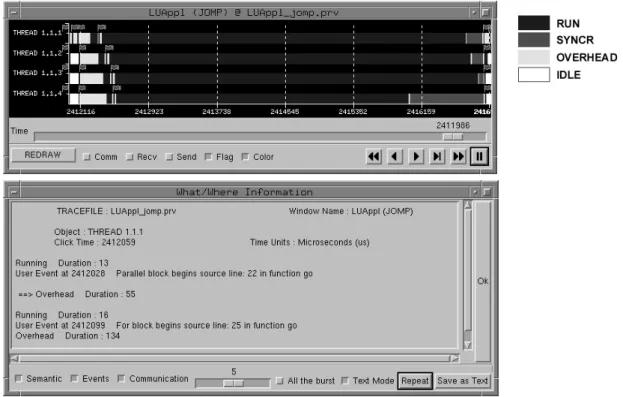The width and height of the screenshot is (623, 397).
Task: Click the Repeat button
Action: pos(415,381)
